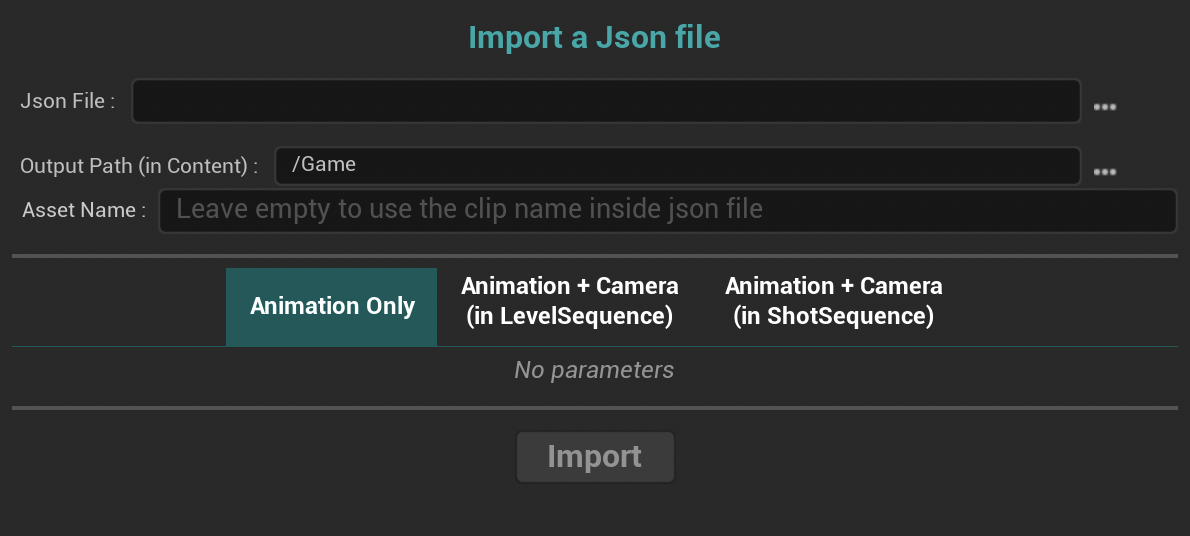Image resolution: width=1190 pixels, height=536 pixels.
Task: Click the 'Output Path (in Content) :' label
Action: click(139, 166)
